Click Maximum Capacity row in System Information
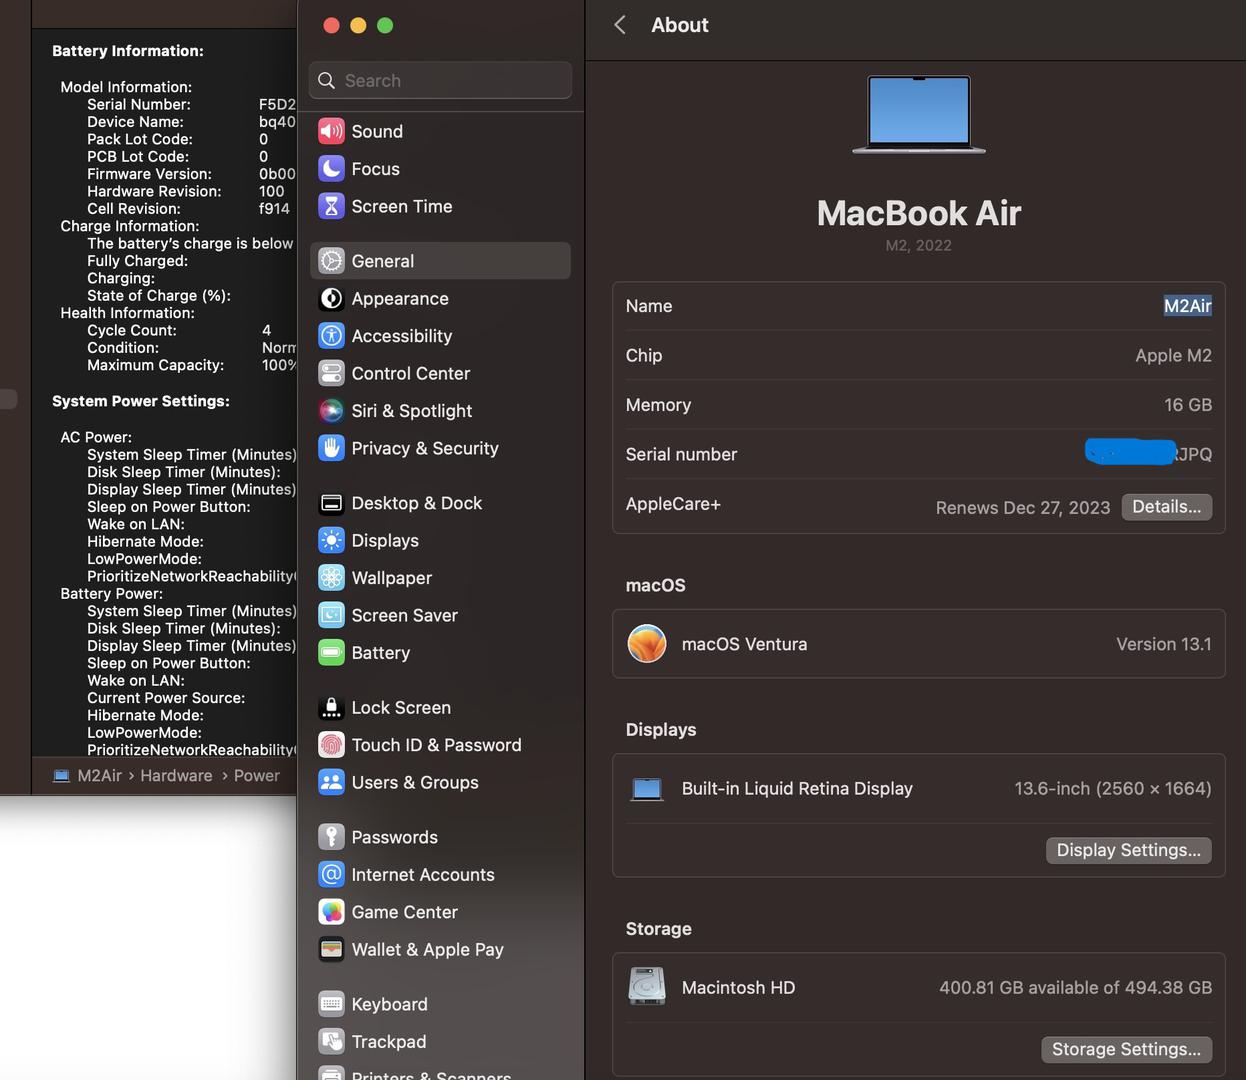This screenshot has height=1080, width=1246. click(x=191, y=365)
